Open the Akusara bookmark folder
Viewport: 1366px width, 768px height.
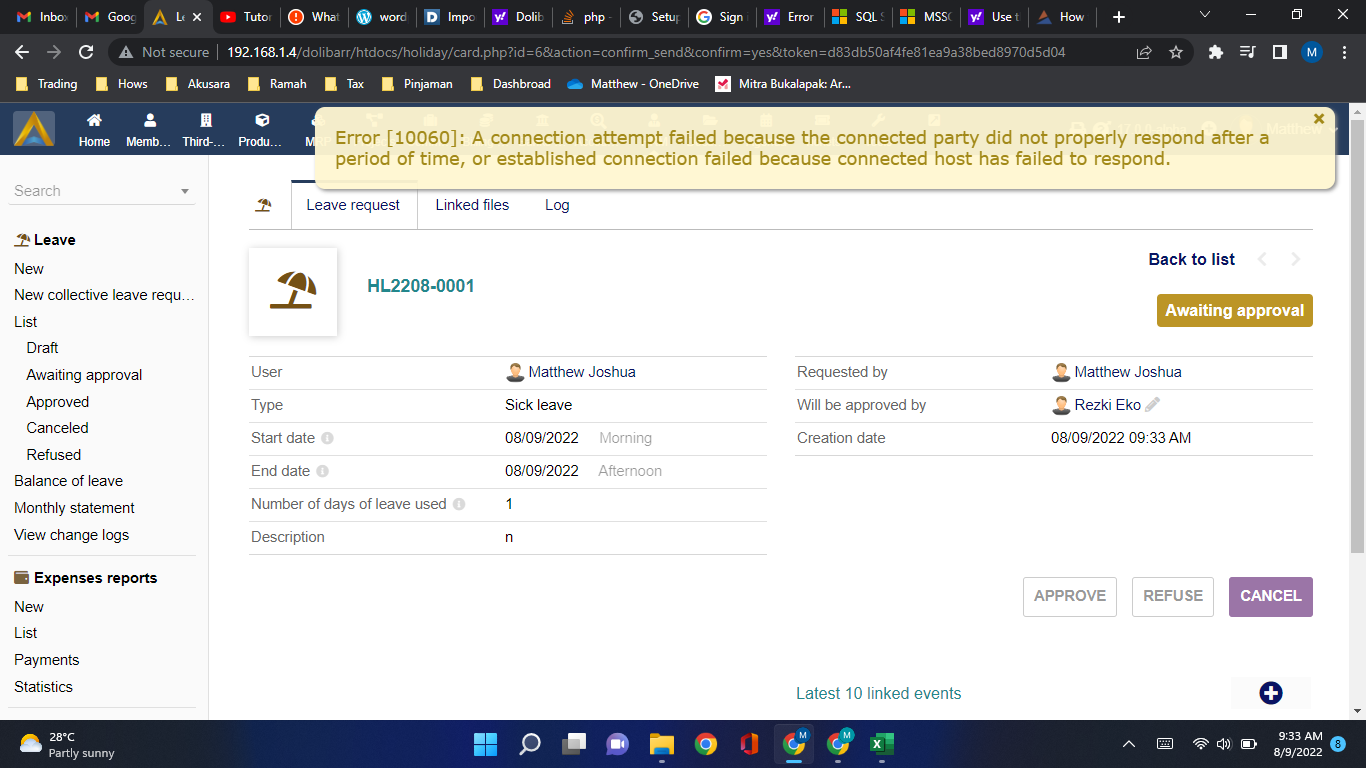click(197, 84)
